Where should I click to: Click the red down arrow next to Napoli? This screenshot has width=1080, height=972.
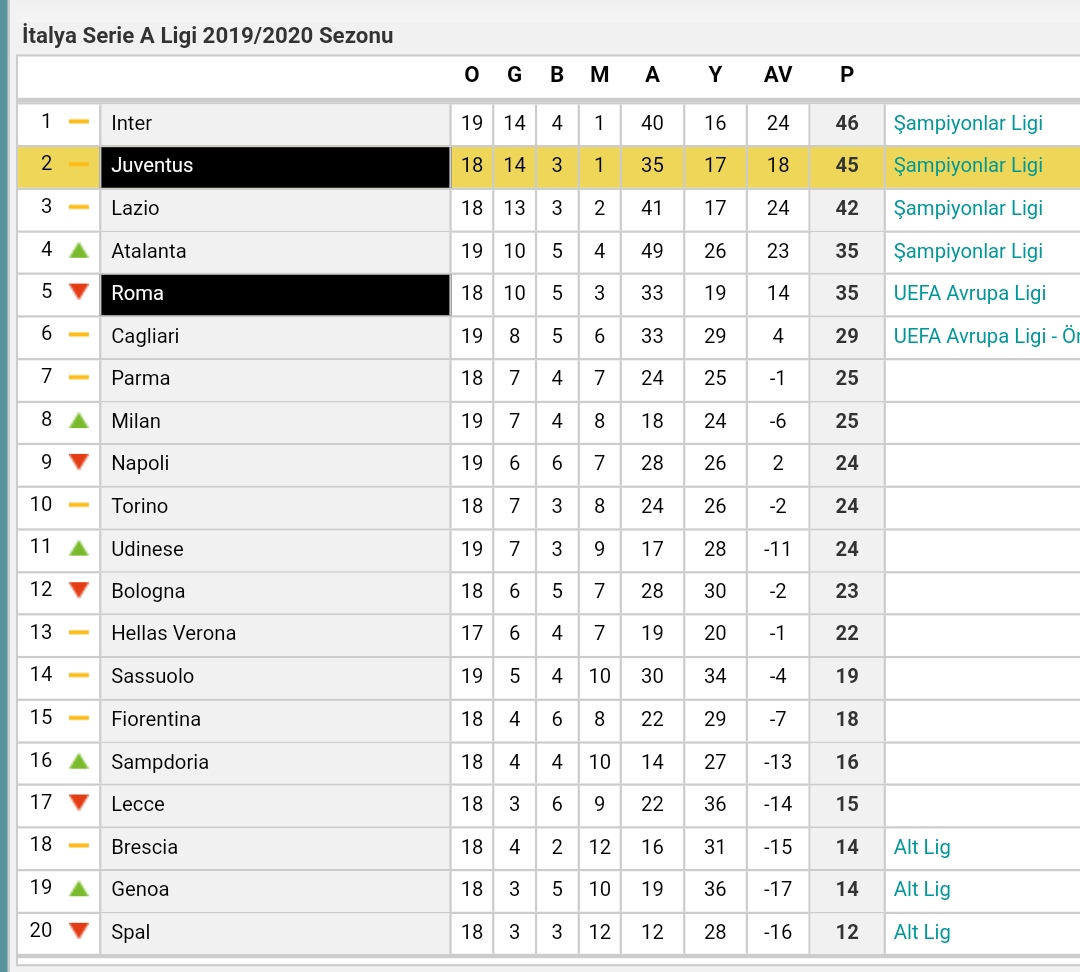(79, 462)
